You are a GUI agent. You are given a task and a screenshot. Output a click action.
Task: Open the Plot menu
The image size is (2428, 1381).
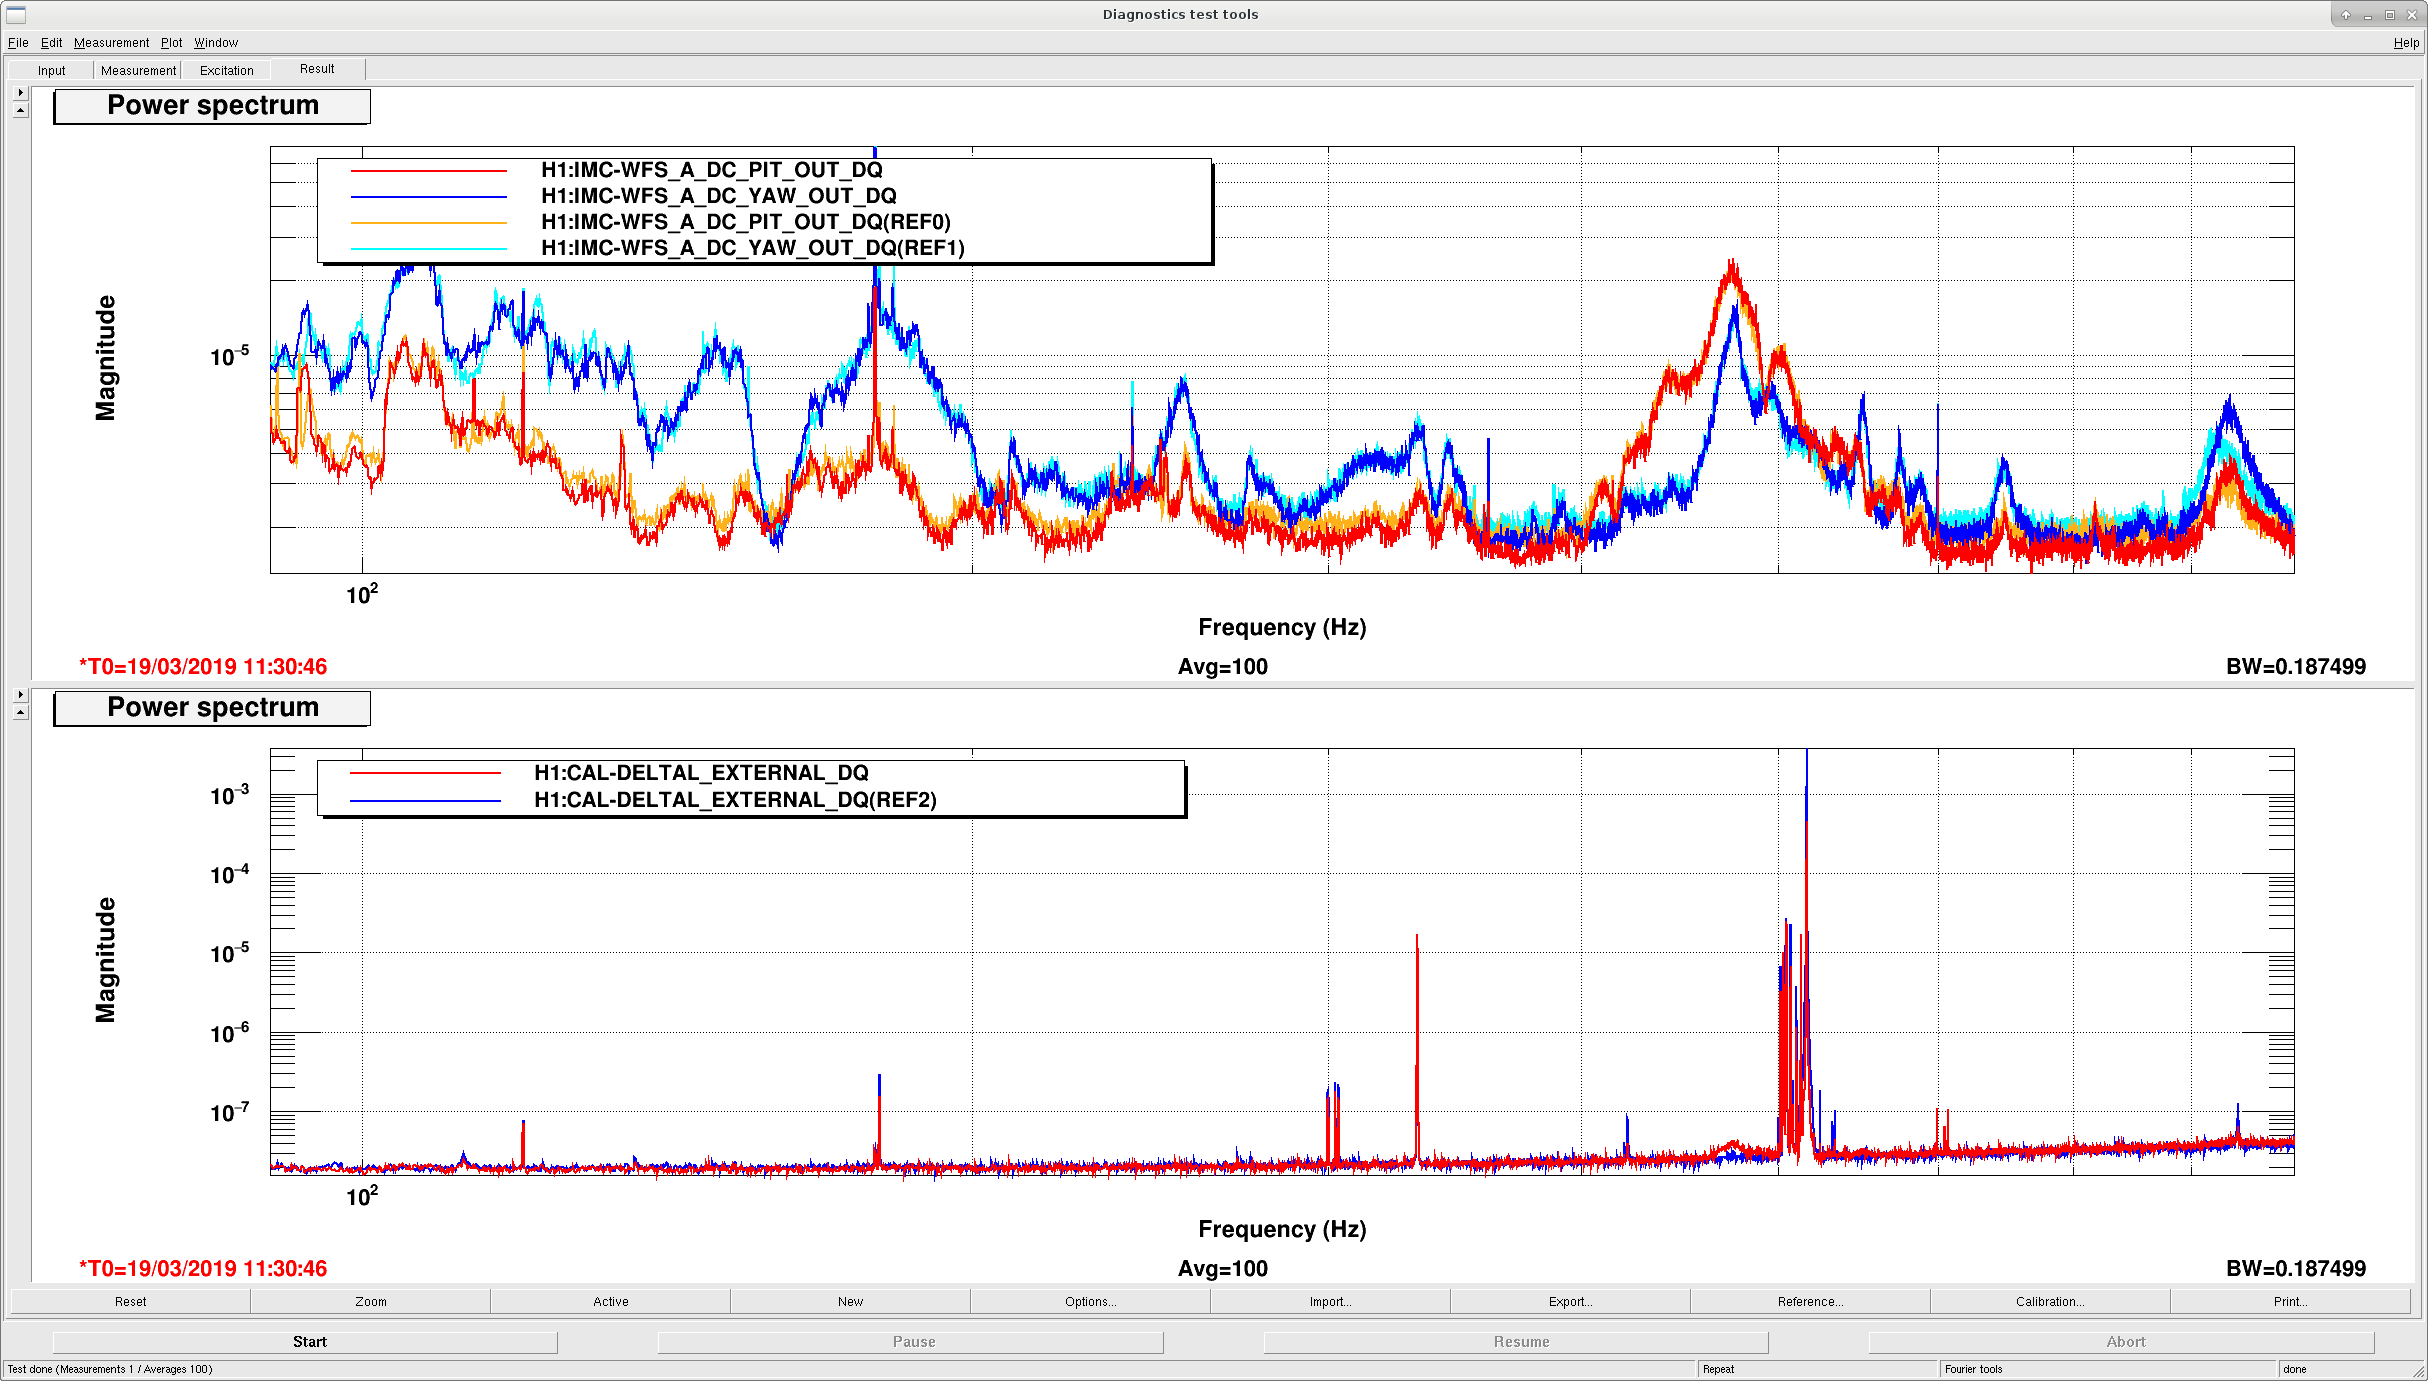tap(172, 43)
